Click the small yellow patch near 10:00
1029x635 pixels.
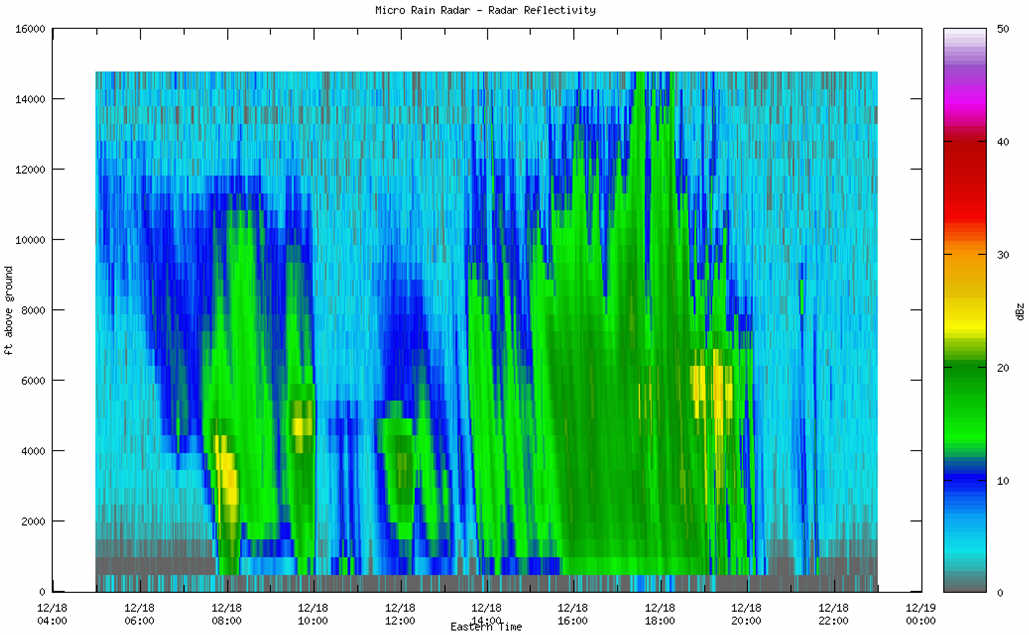pos(301,424)
